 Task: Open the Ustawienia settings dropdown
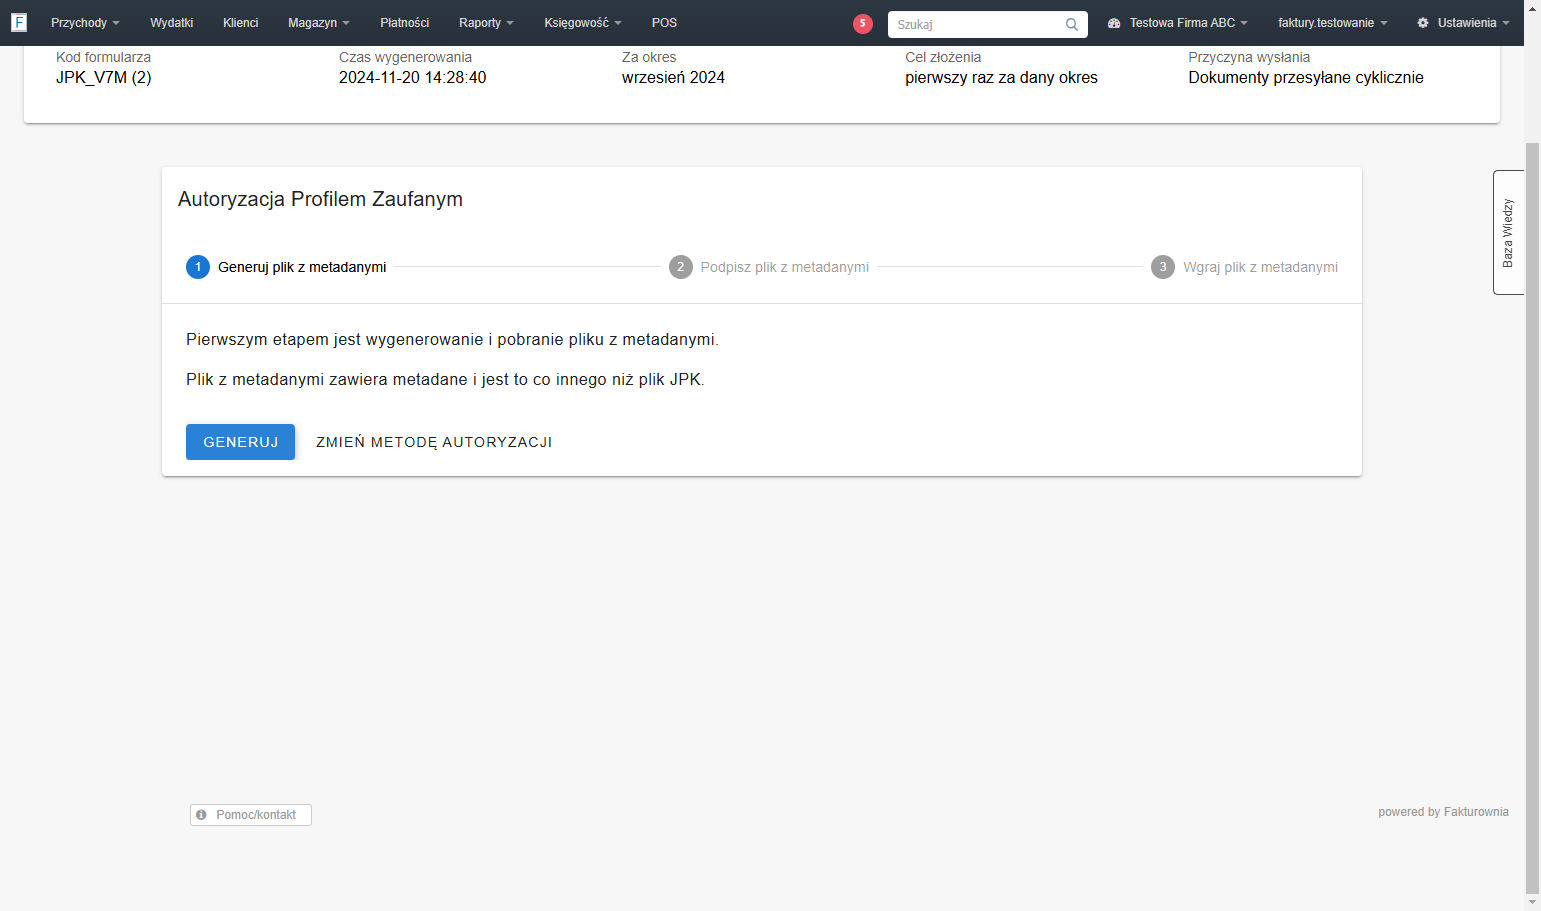tap(1463, 23)
